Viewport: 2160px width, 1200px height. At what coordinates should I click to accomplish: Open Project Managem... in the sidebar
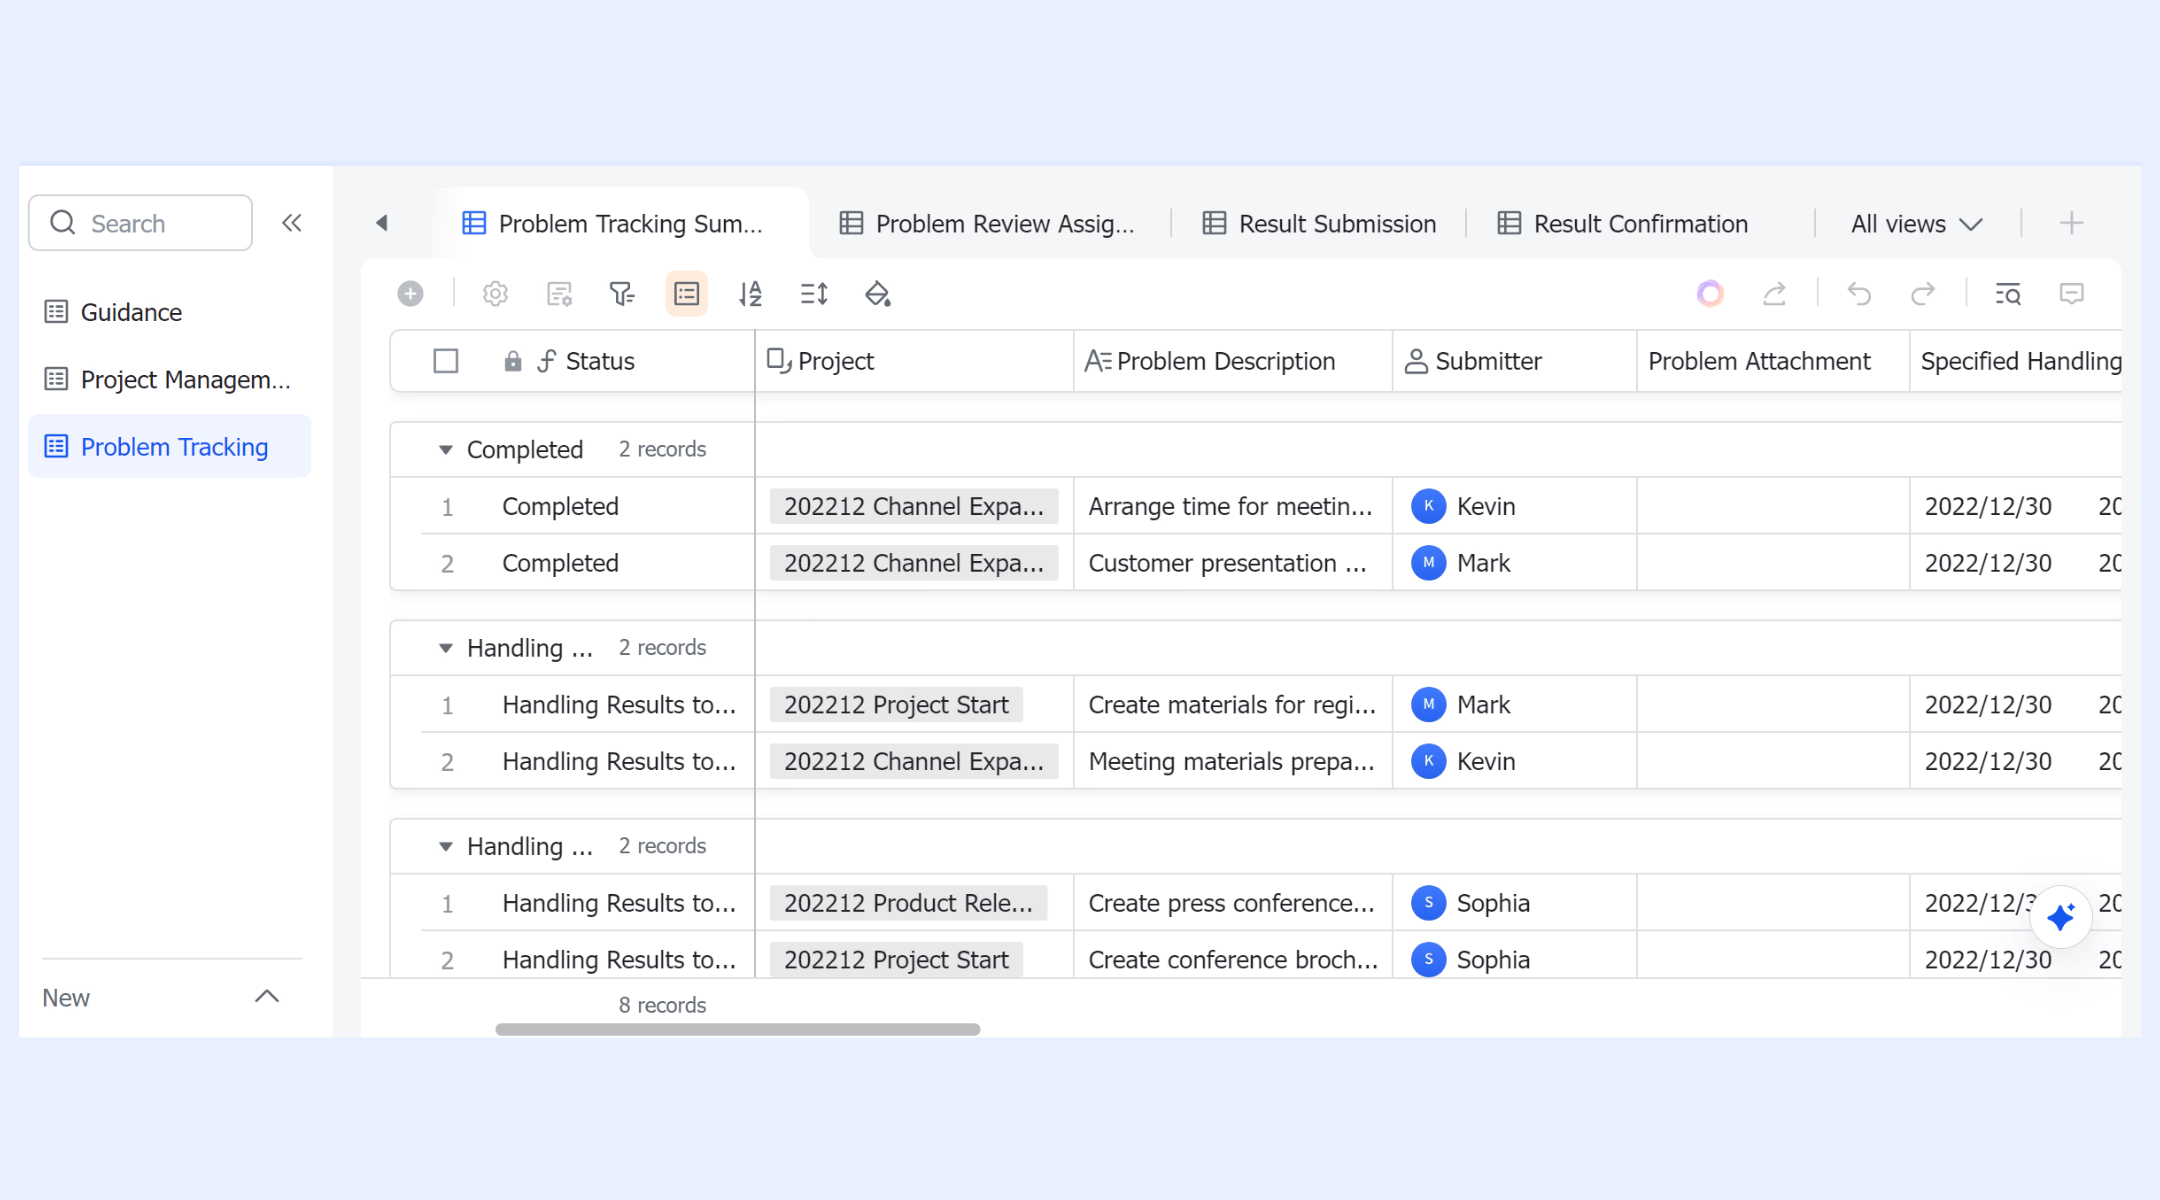tap(169, 379)
